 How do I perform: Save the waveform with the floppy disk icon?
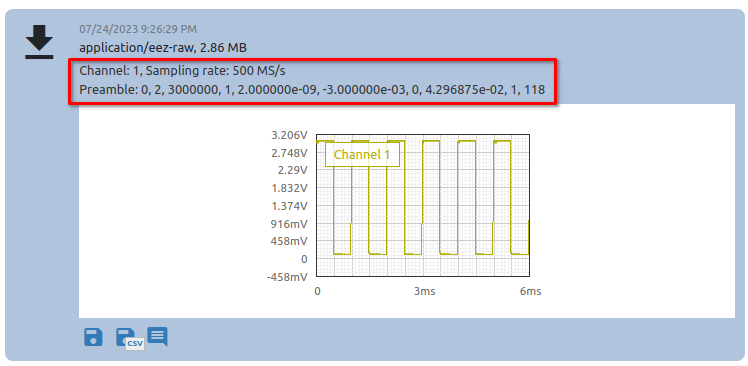(94, 337)
